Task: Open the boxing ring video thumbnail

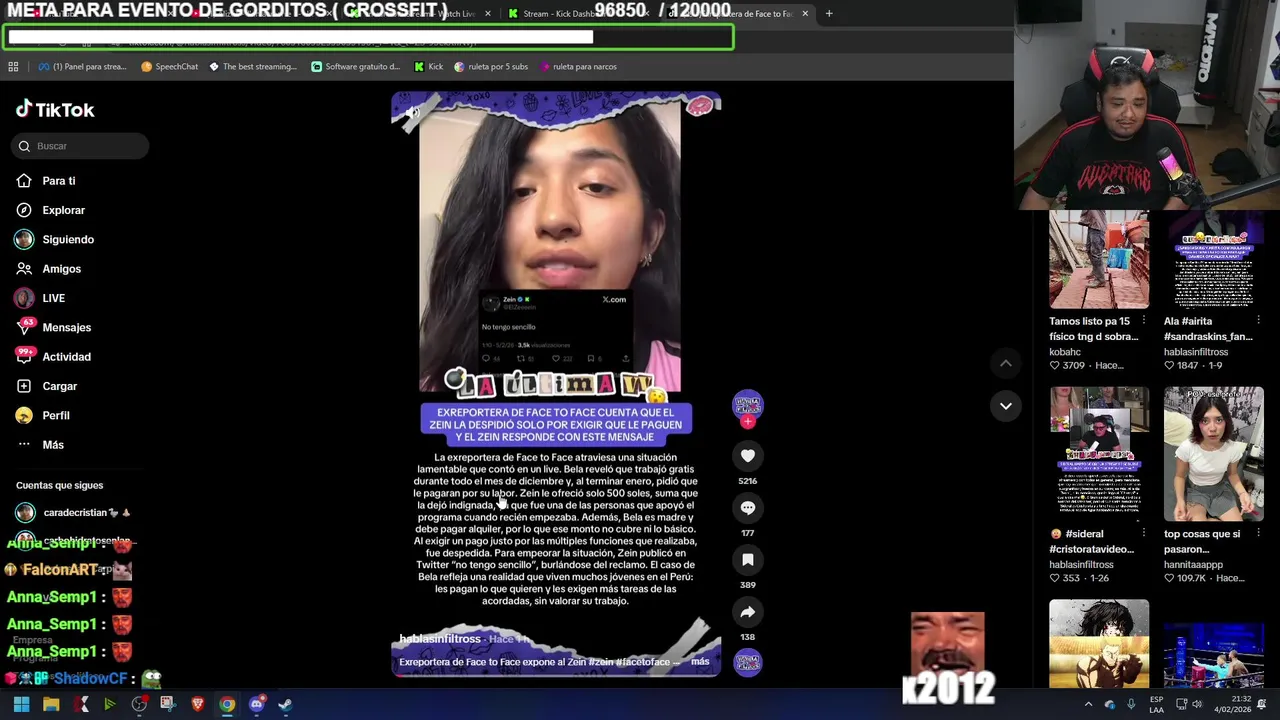Action: click(1213, 654)
